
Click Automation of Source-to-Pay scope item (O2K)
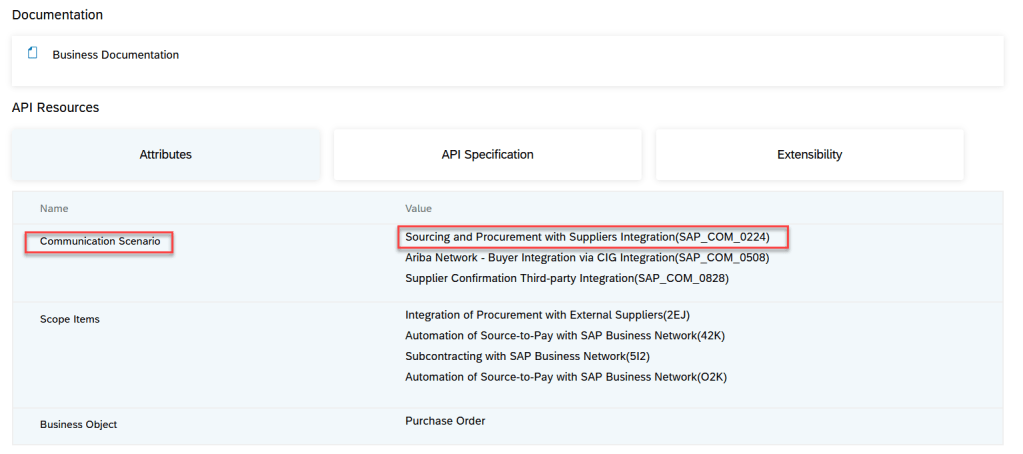565,377
